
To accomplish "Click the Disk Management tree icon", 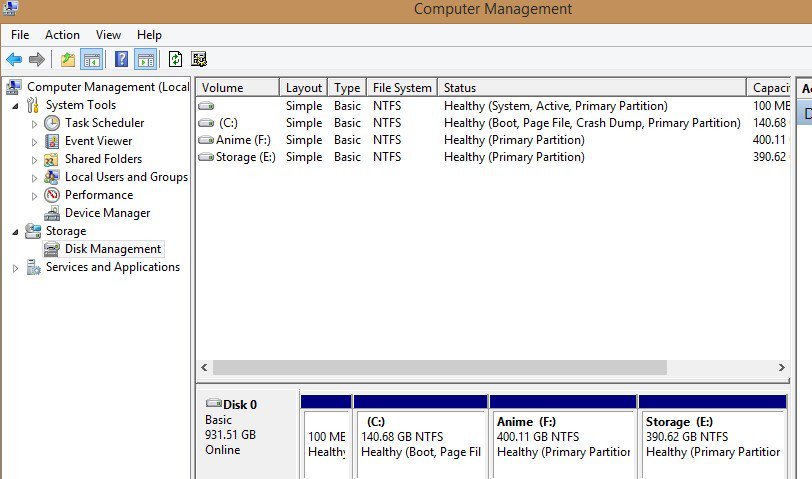I will point(52,250).
